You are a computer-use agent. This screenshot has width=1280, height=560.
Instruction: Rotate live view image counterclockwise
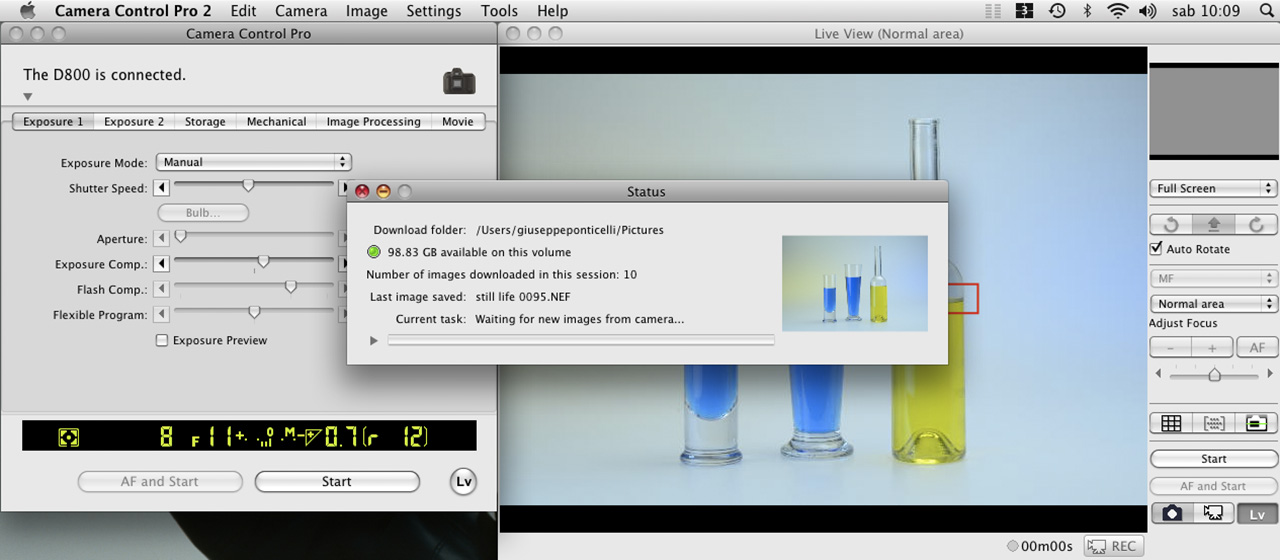[x=1171, y=225]
